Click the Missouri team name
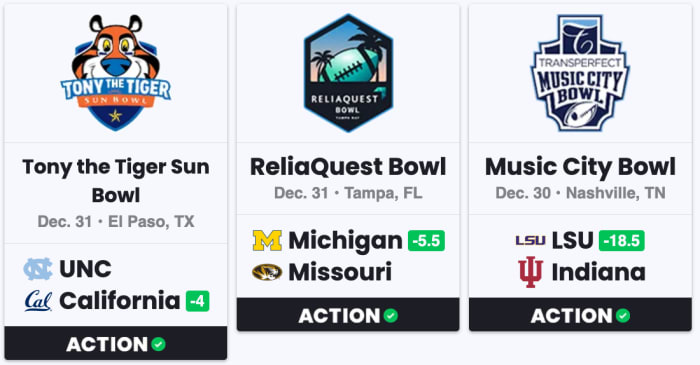Image resolution: width=700 pixels, height=365 pixels. coord(340,272)
